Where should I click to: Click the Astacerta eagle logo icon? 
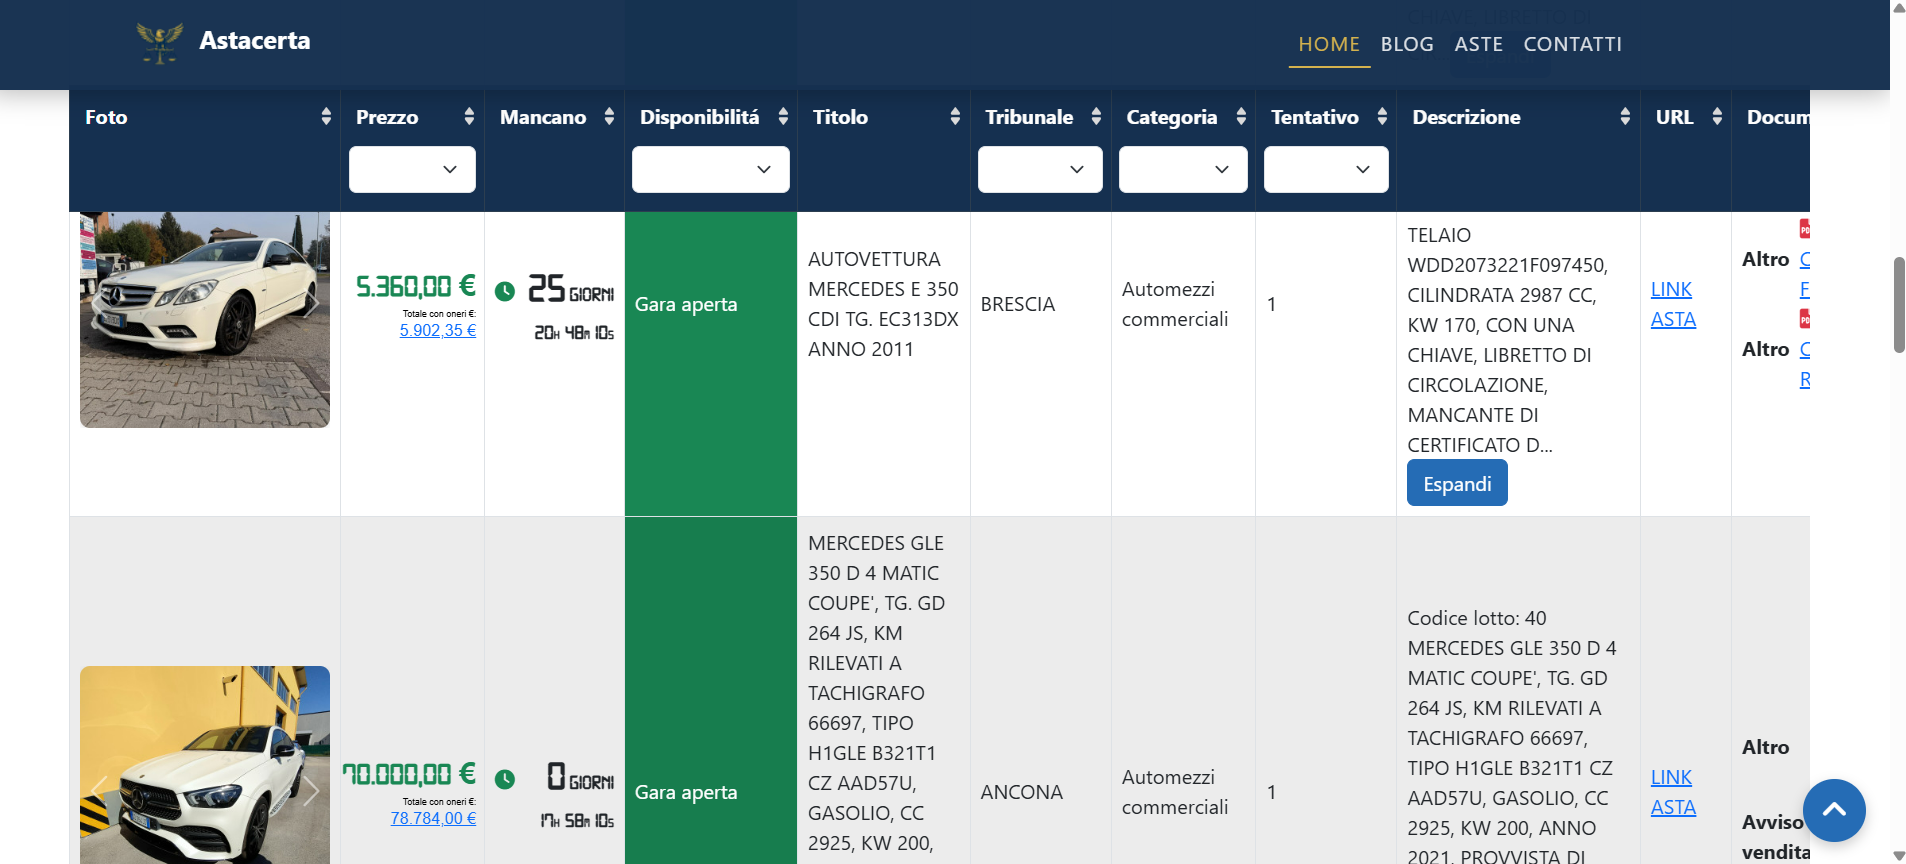tap(160, 43)
